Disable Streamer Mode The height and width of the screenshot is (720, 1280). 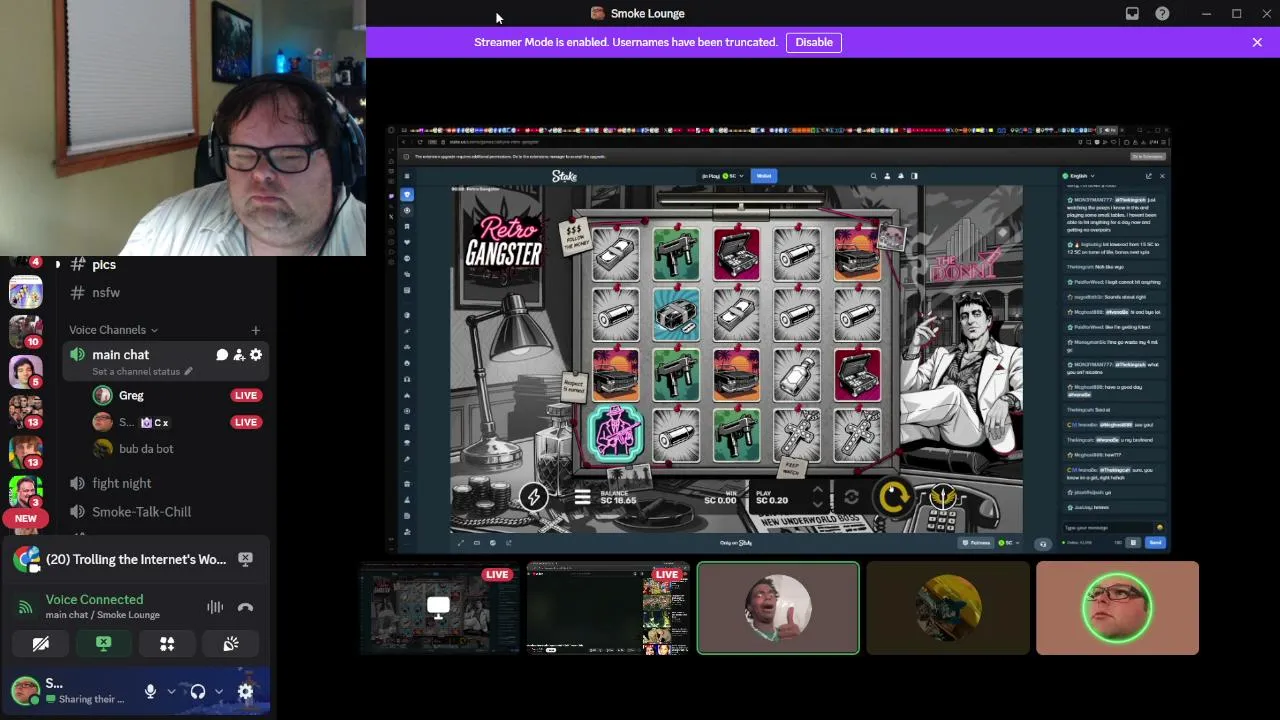(814, 42)
